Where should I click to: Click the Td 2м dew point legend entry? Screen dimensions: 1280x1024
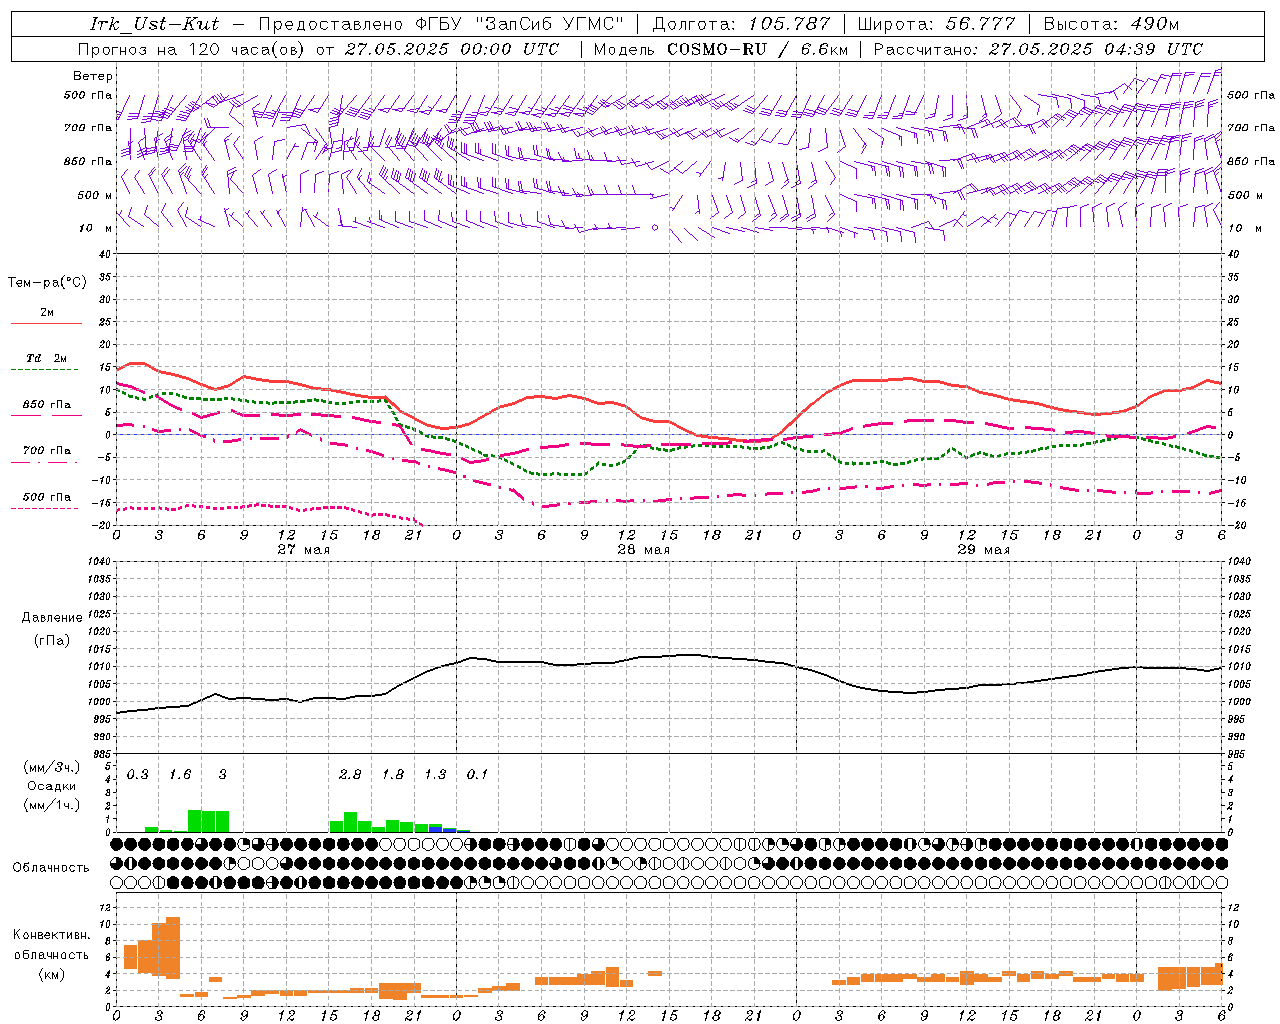pyautogui.click(x=47, y=358)
